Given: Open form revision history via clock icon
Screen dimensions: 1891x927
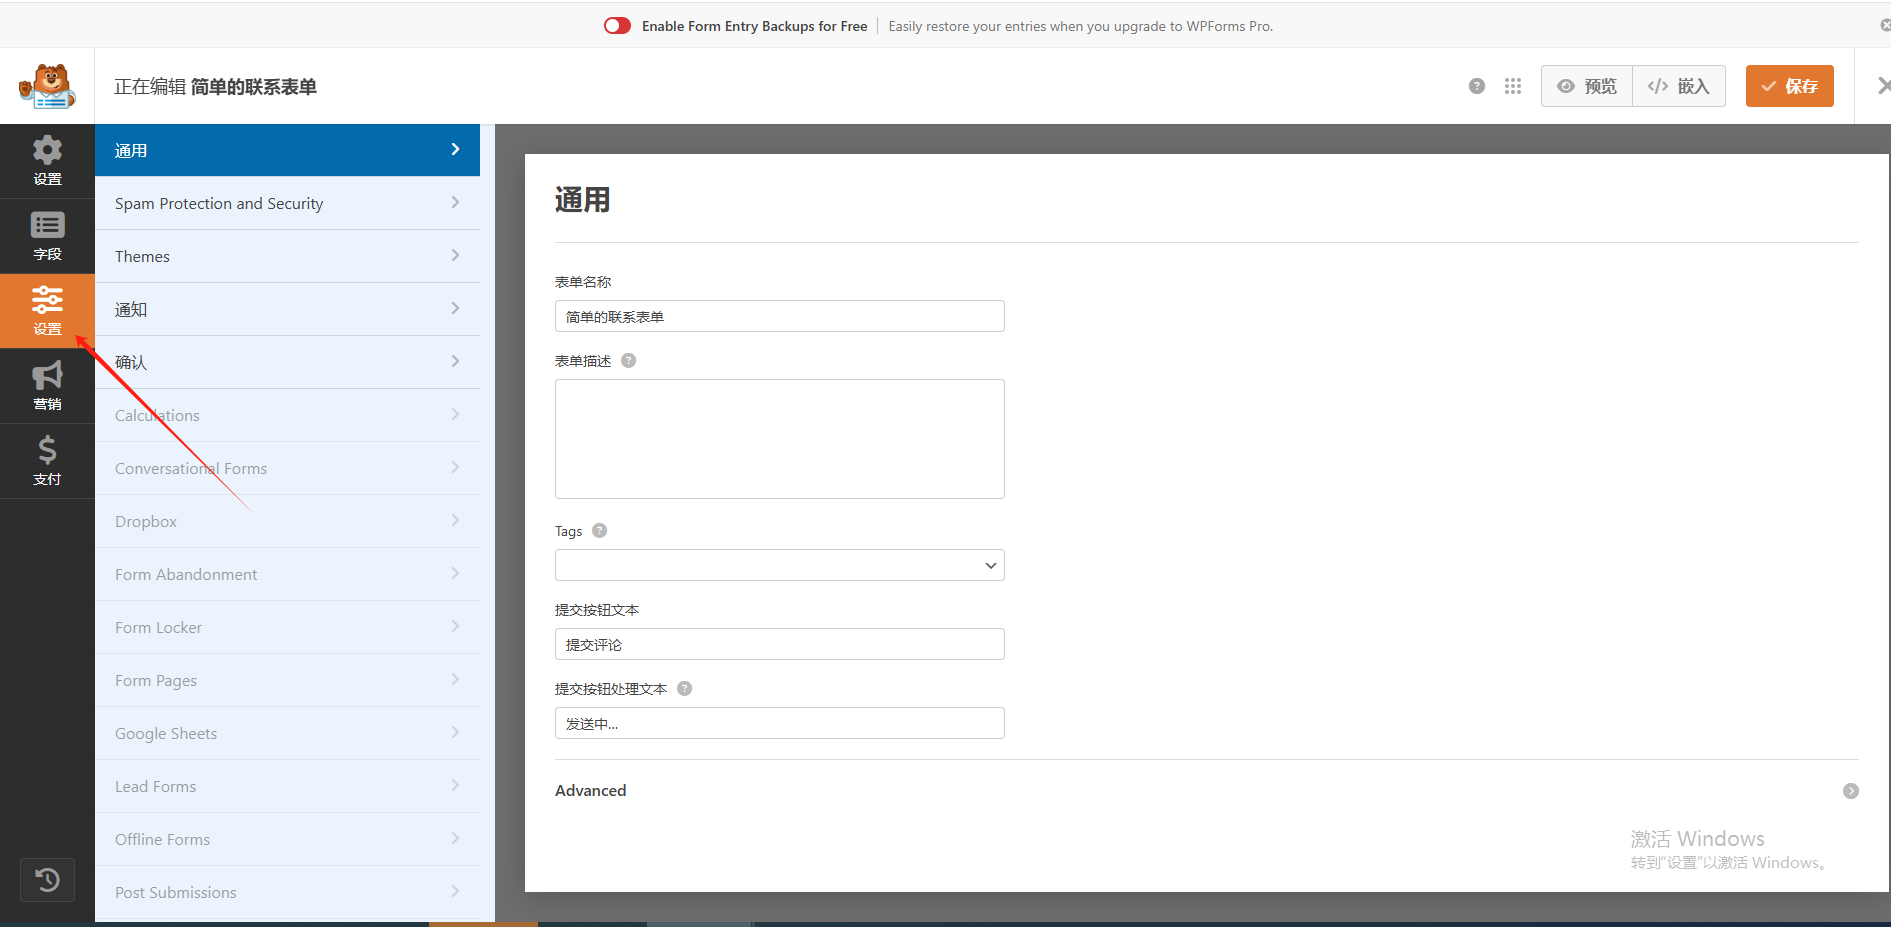Looking at the screenshot, I should click(47, 880).
